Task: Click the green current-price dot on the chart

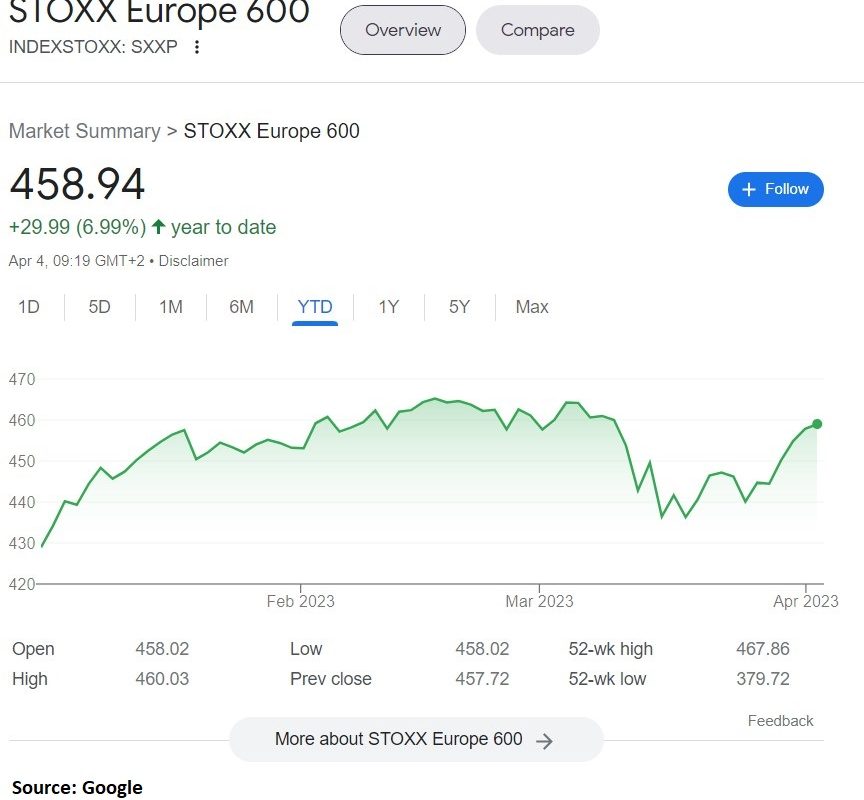Action: (817, 424)
